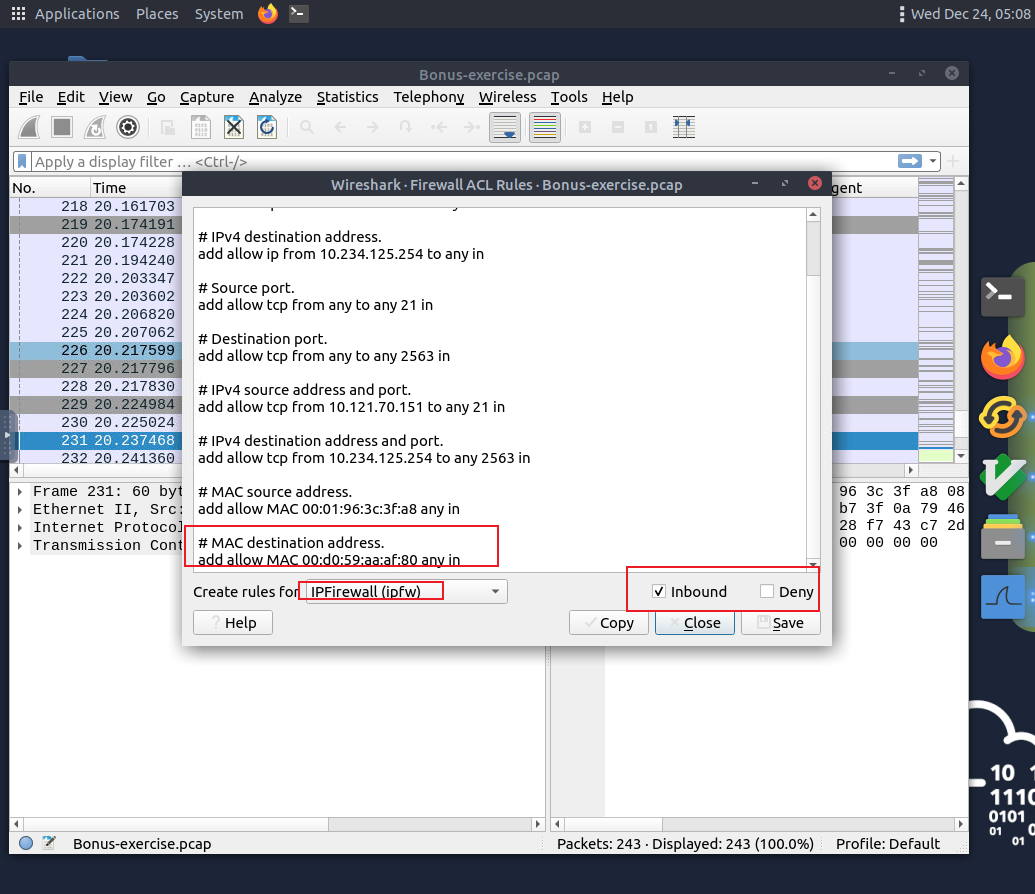
Task: Toggle packet colorization toolbar icon
Action: pos(545,127)
